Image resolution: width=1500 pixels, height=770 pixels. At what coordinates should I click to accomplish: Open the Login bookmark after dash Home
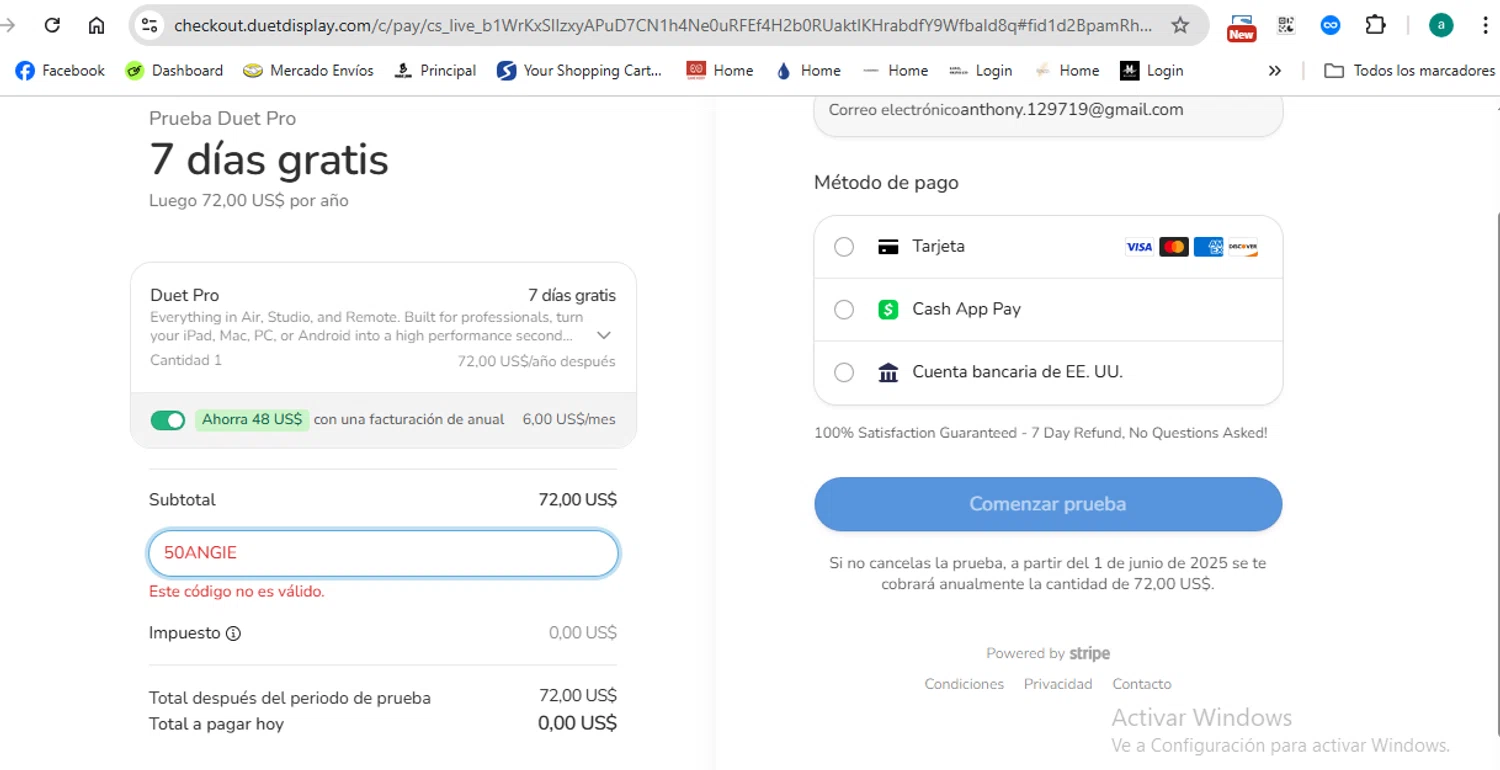[980, 70]
